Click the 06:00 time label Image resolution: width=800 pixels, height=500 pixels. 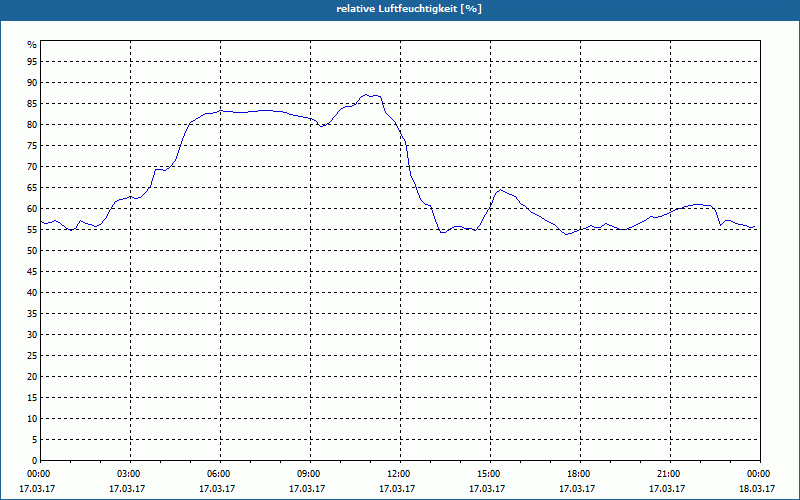click(x=220, y=474)
